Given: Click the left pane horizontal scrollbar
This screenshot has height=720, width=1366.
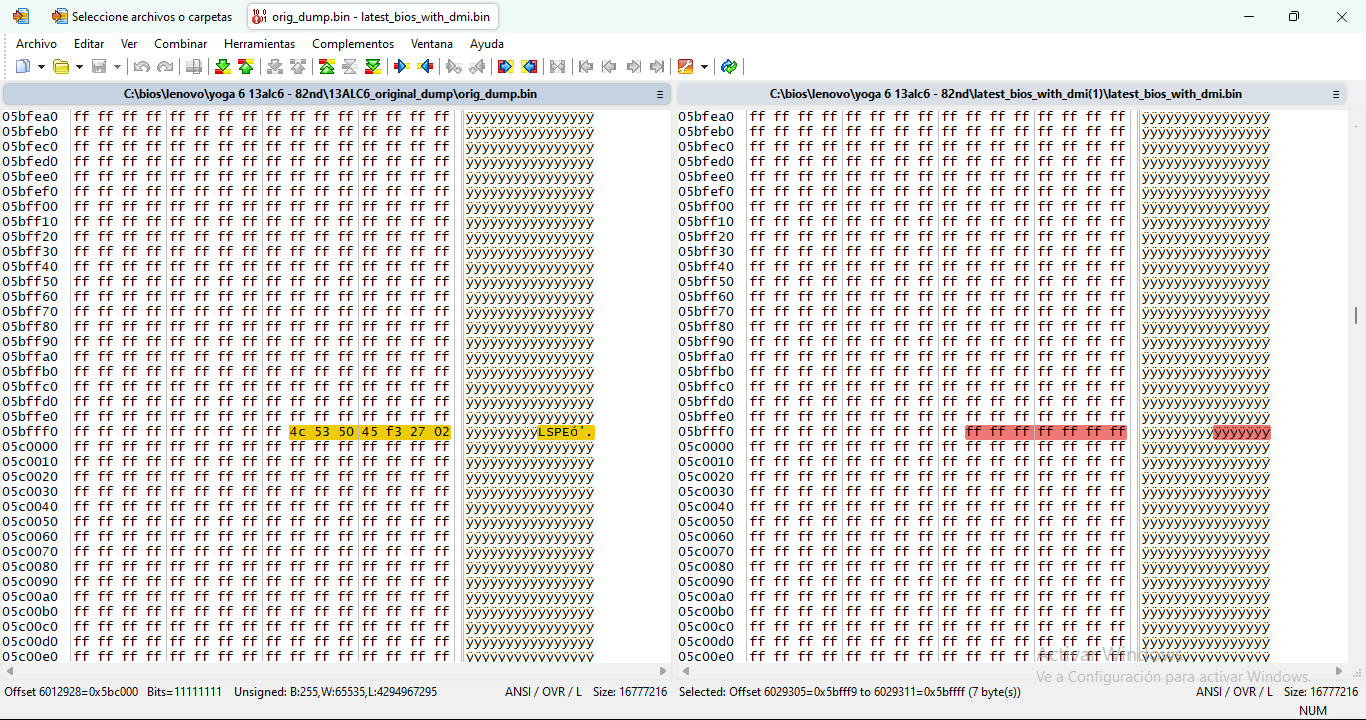Looking at the screenshot, I should click(x=335, y=671).
